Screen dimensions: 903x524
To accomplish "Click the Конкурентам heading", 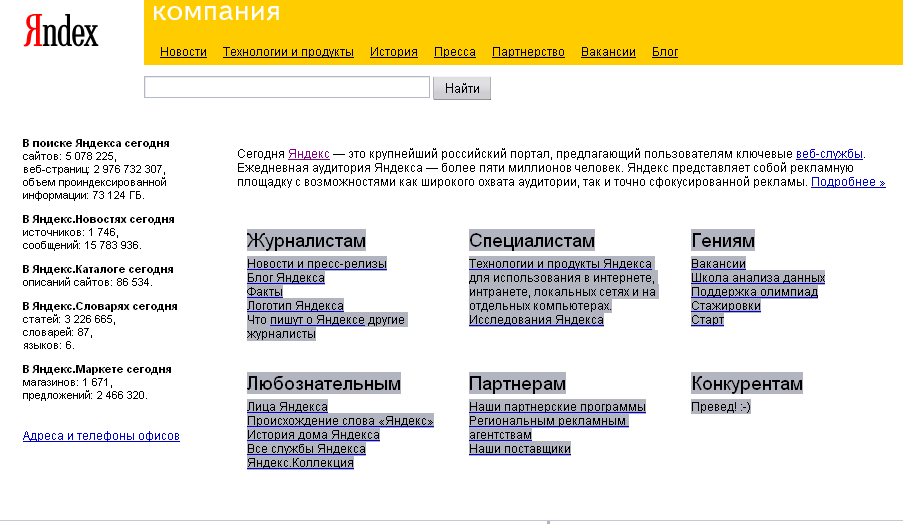I will point(747,383).
